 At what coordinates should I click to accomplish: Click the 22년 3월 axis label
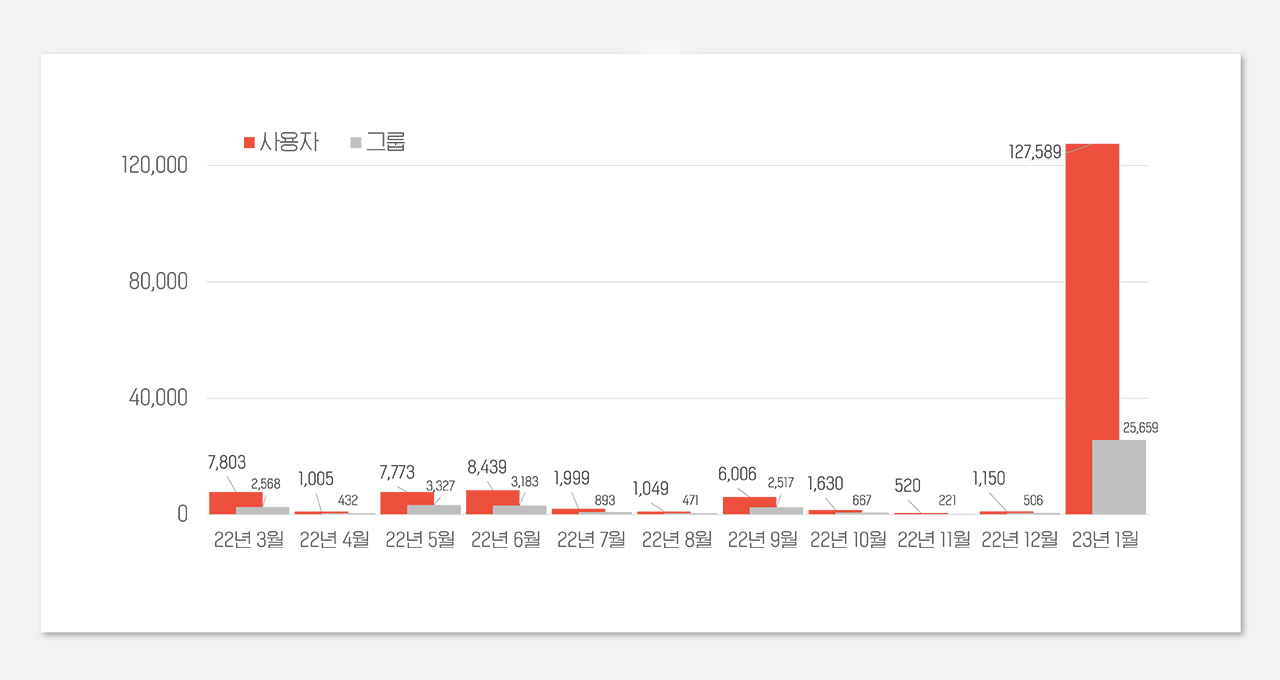(x=249, y=539)
